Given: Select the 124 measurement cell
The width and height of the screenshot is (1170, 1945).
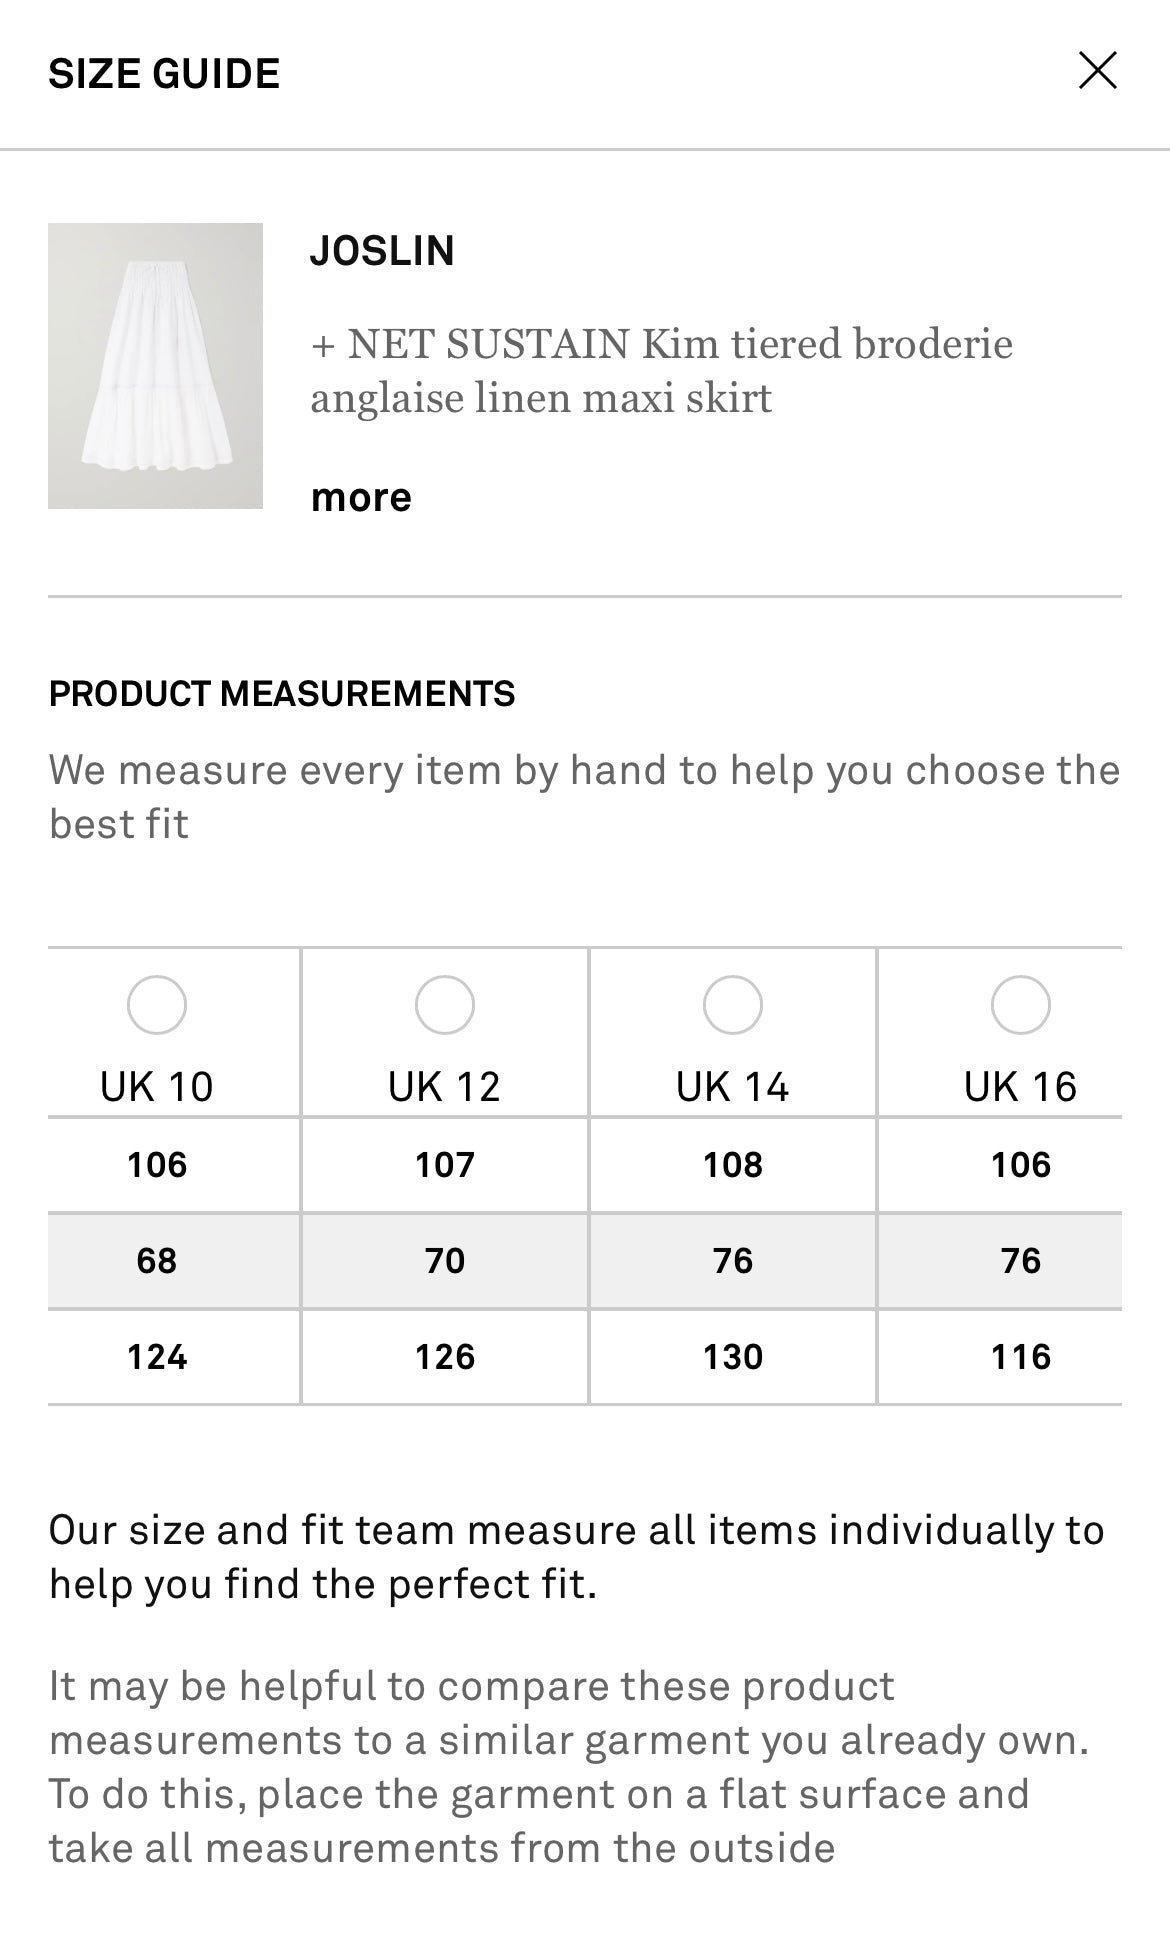Looking at the screenshot, I should pos(157,1357).
